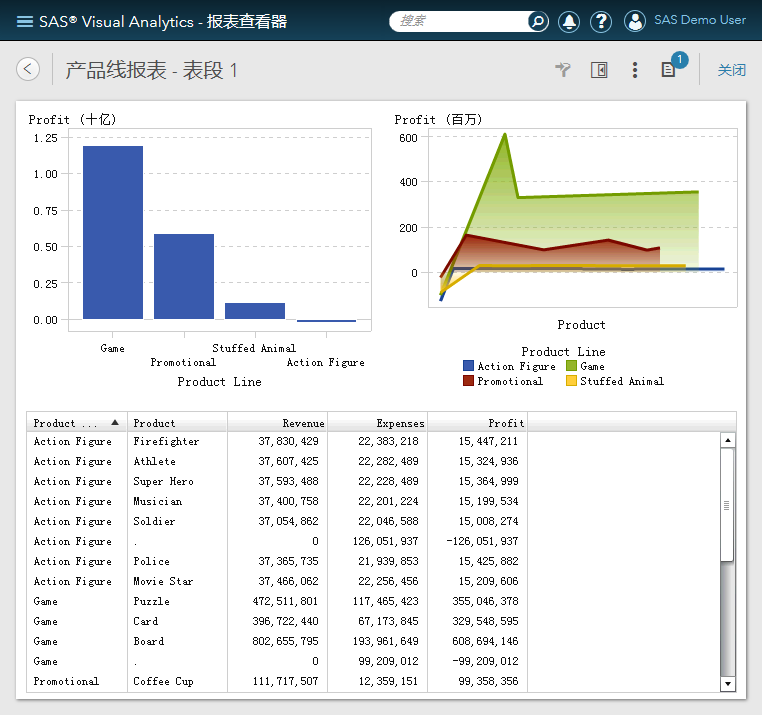Open the help question mark

tap(600, 21)
